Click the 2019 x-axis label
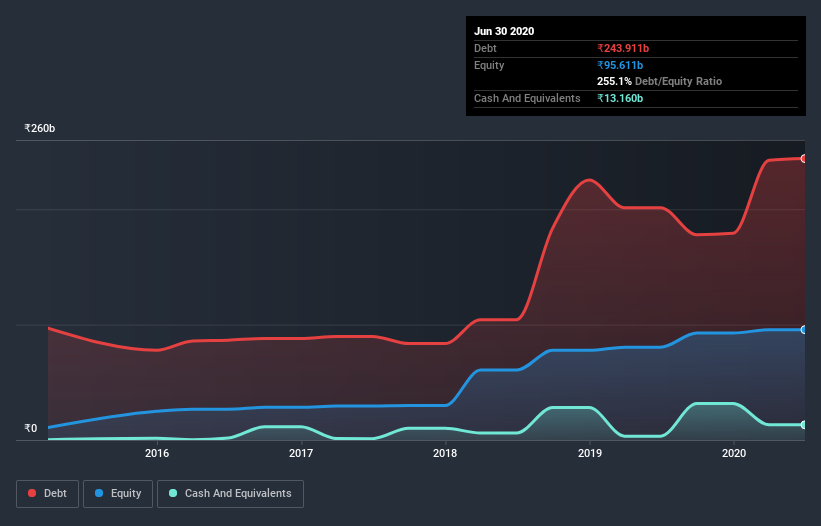This screenshot has height=526, width=821. pyautogui.click(x=590, y=453)
